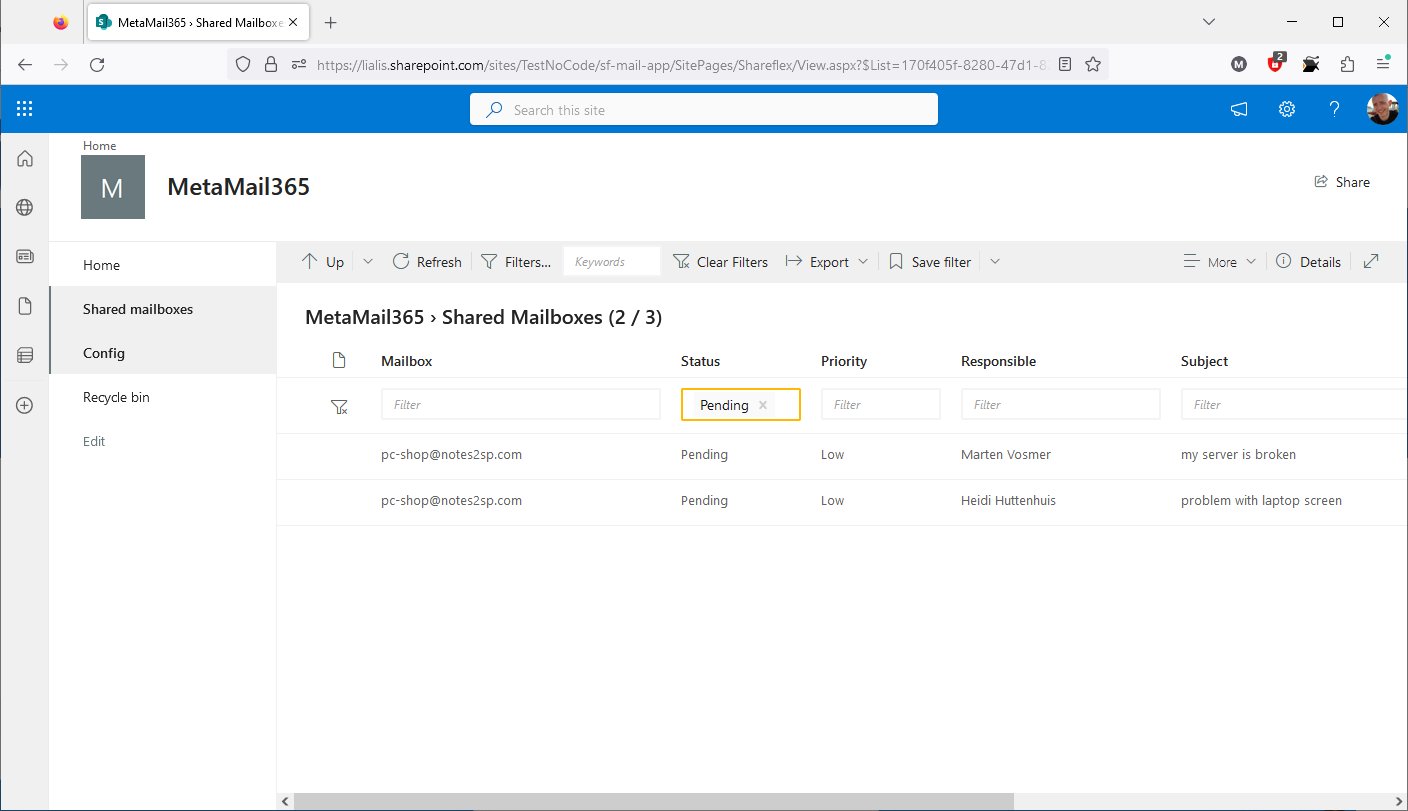Image resolution: width=1408 pixels, height=811 pixels.
Task: Open the list all tabs chevron
Action: [1208, 22]
